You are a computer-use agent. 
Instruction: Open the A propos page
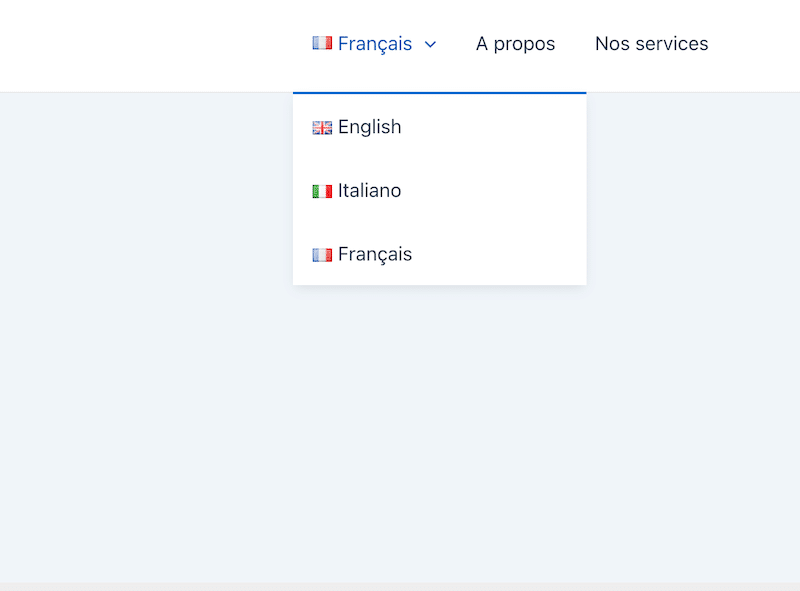515,44
